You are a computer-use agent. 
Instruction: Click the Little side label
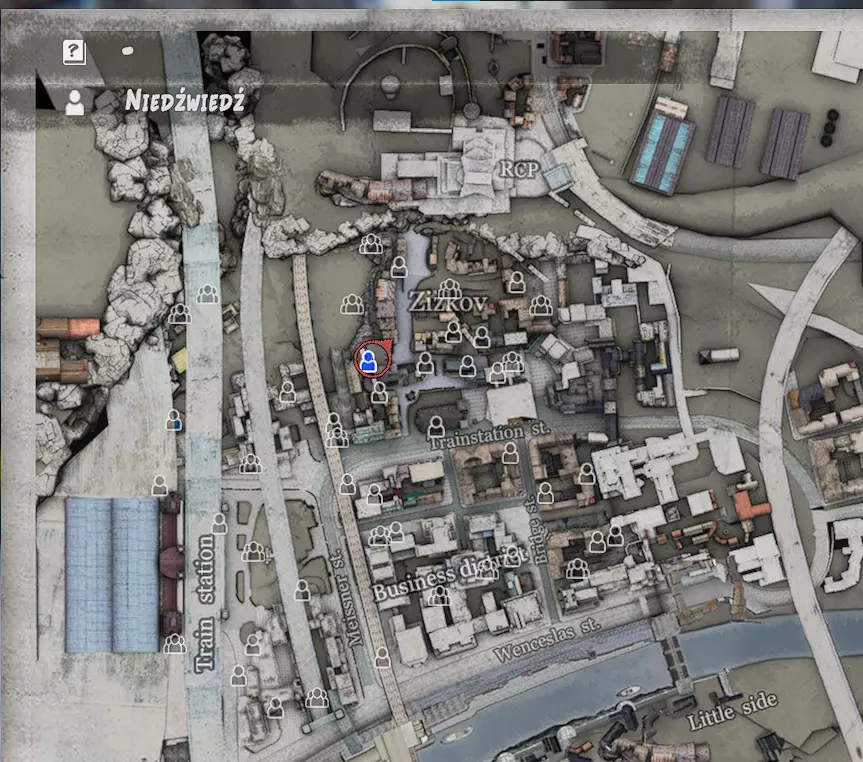[x=733, y=710]
